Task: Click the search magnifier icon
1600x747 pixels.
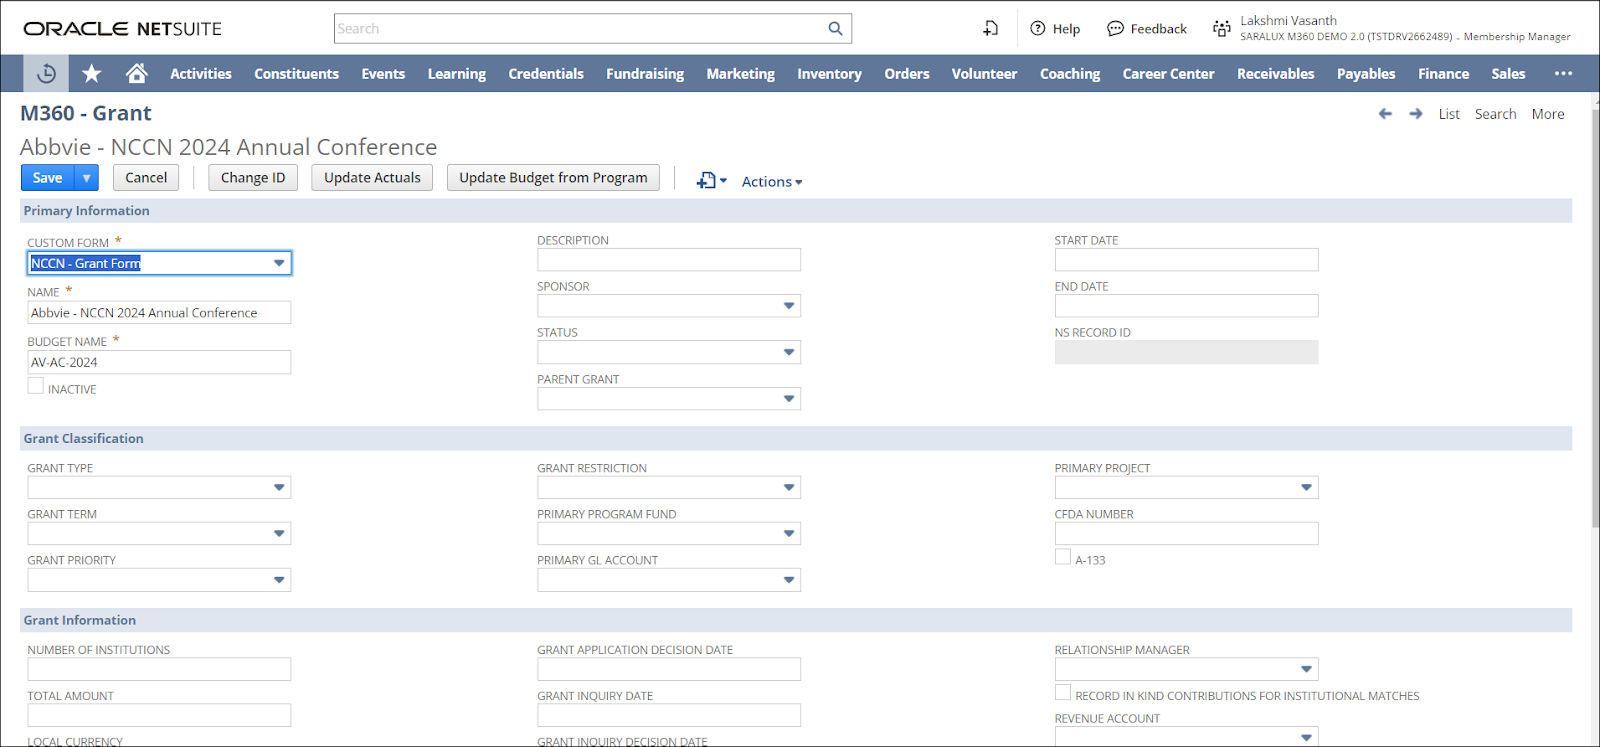Action: click(x=835, y=29)
